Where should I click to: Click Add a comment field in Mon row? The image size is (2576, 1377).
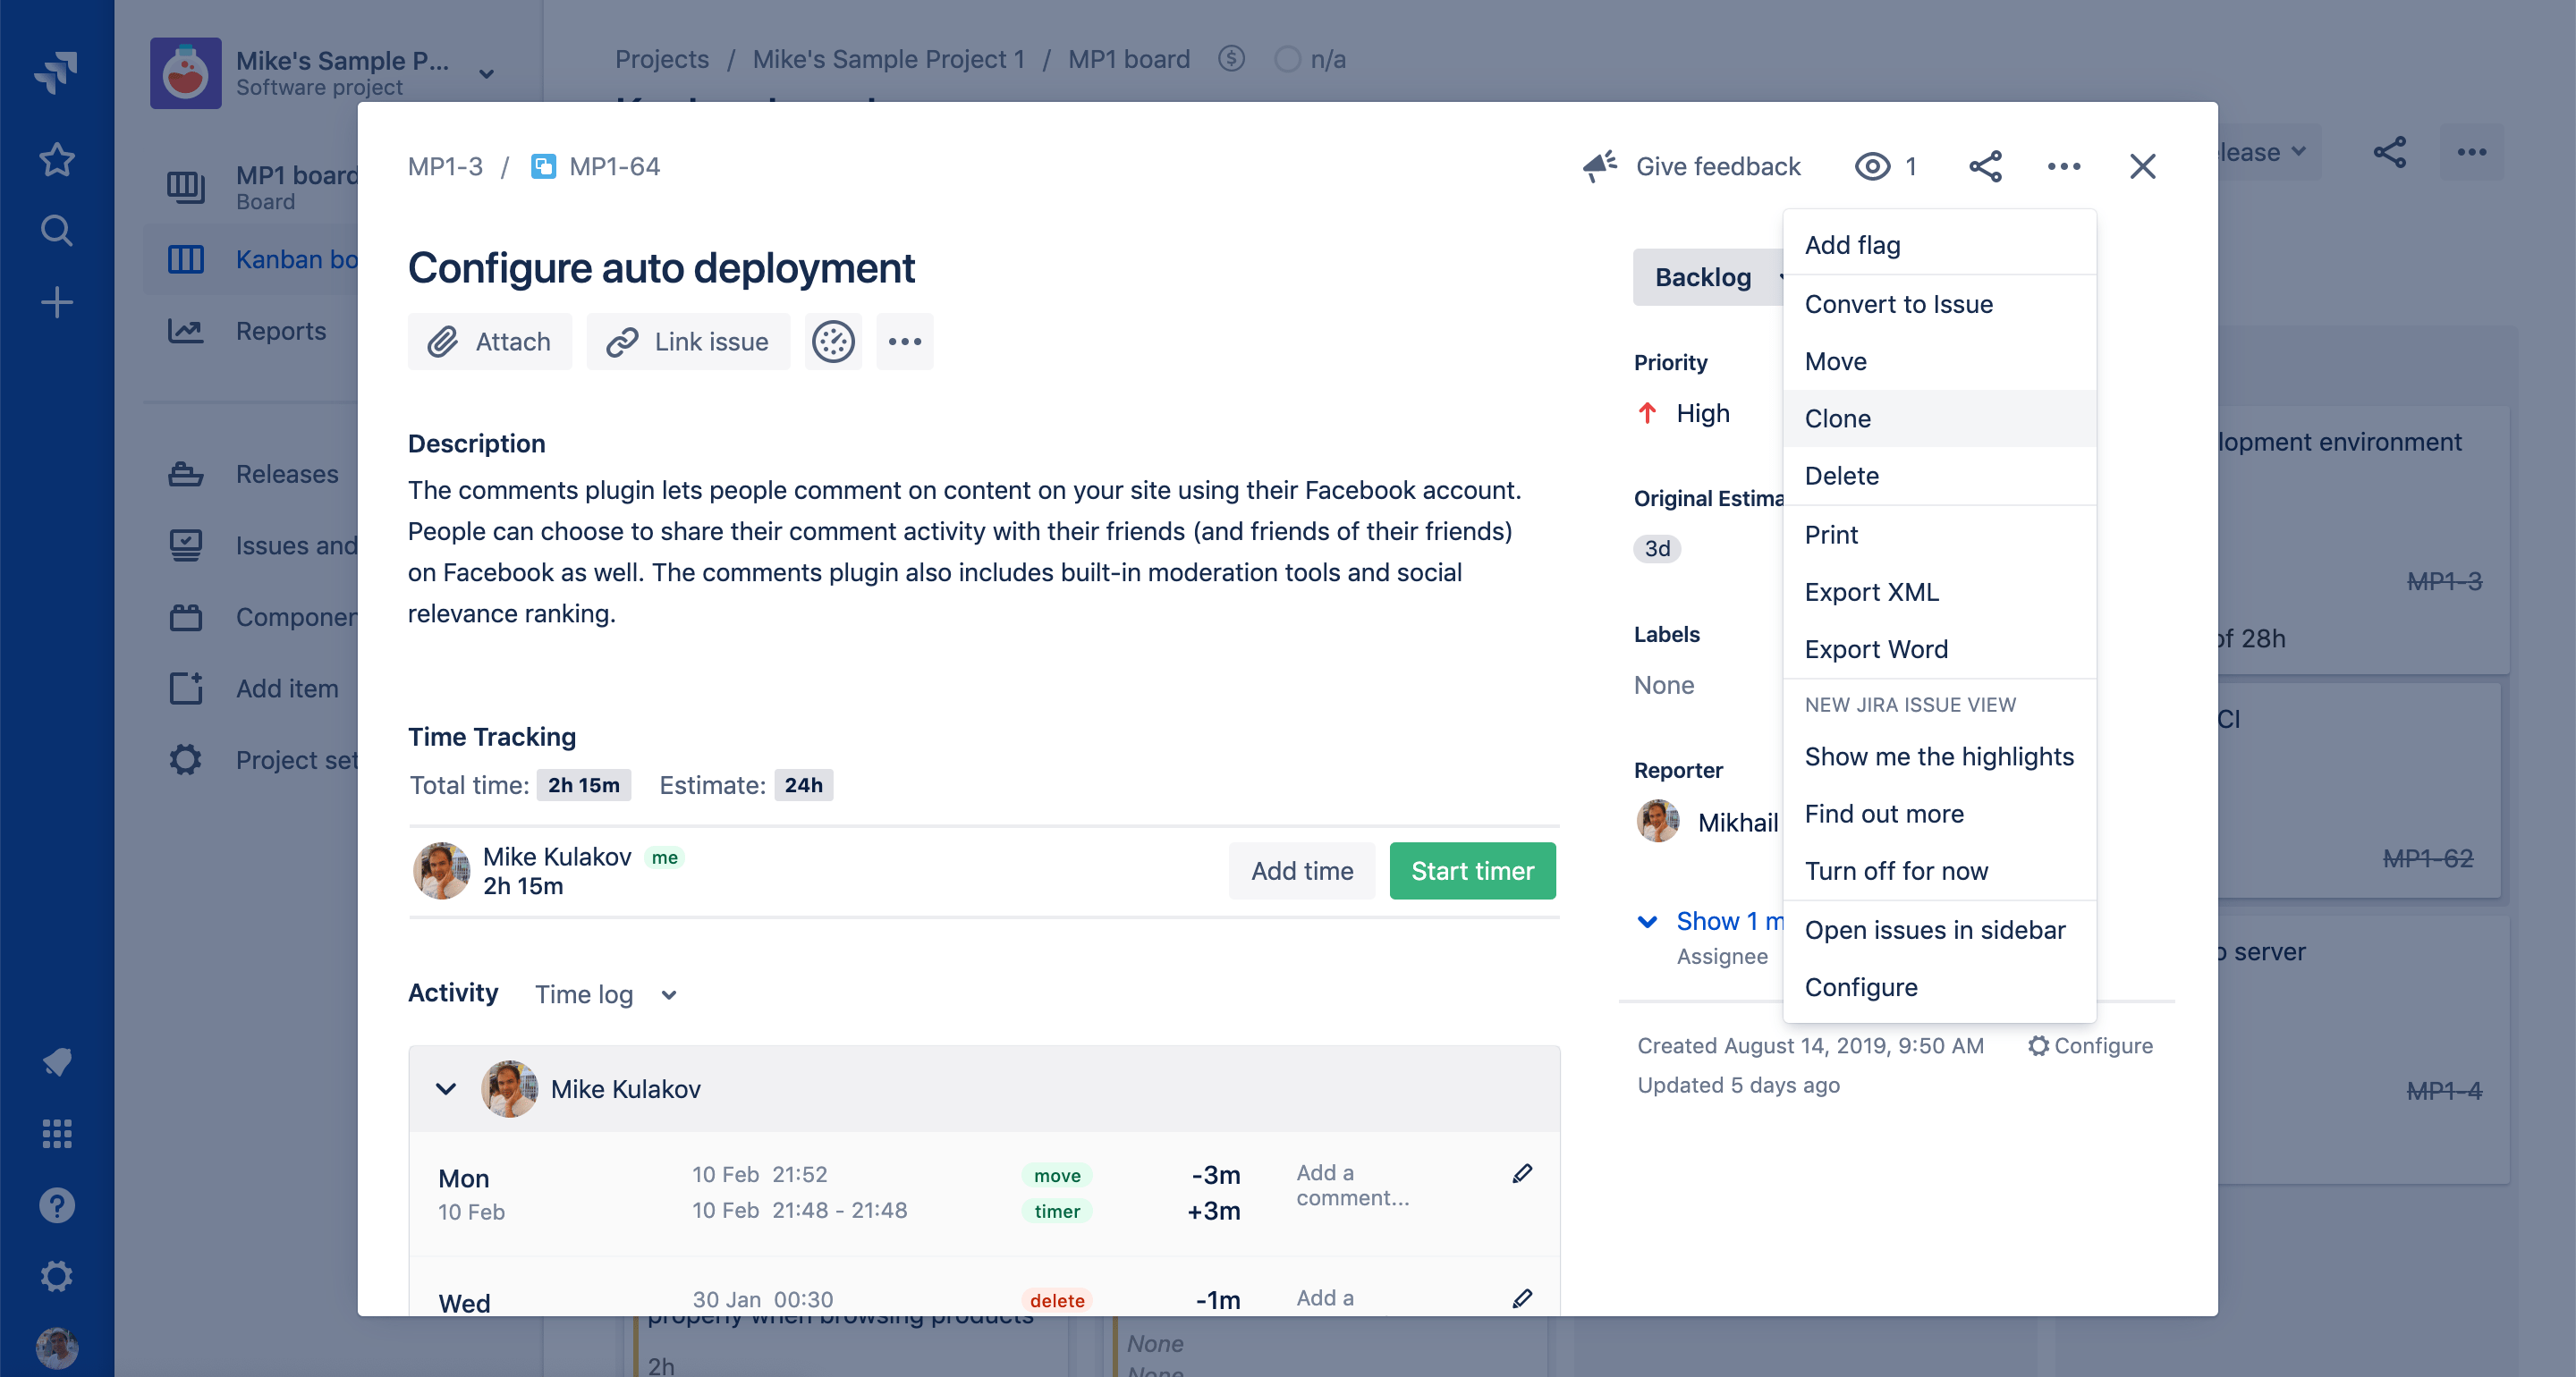pos(1352,1185)
